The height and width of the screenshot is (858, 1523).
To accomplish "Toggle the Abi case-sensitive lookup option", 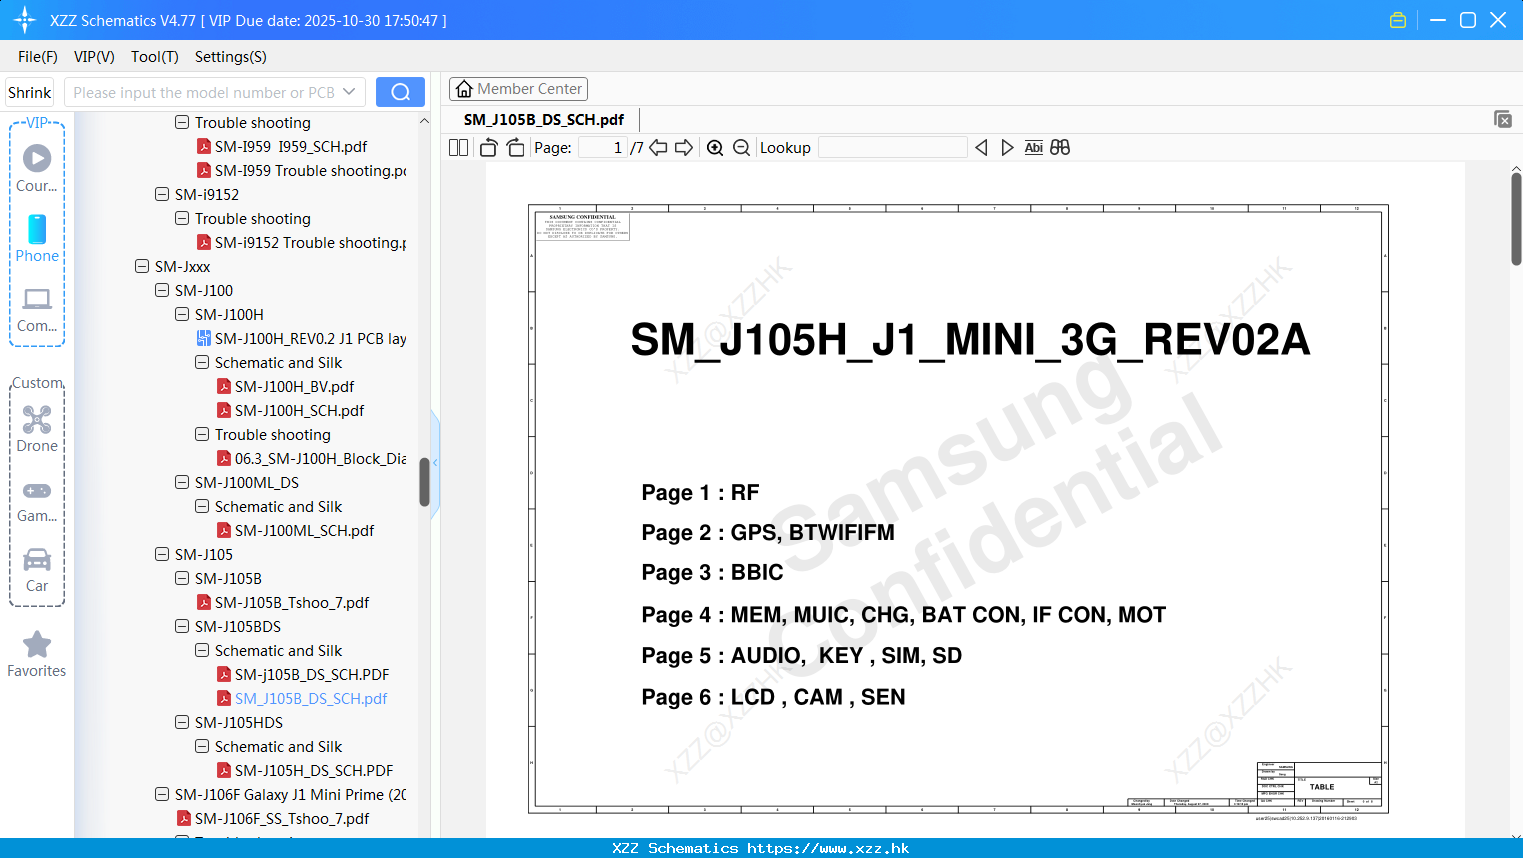I will click(1033, 147).
